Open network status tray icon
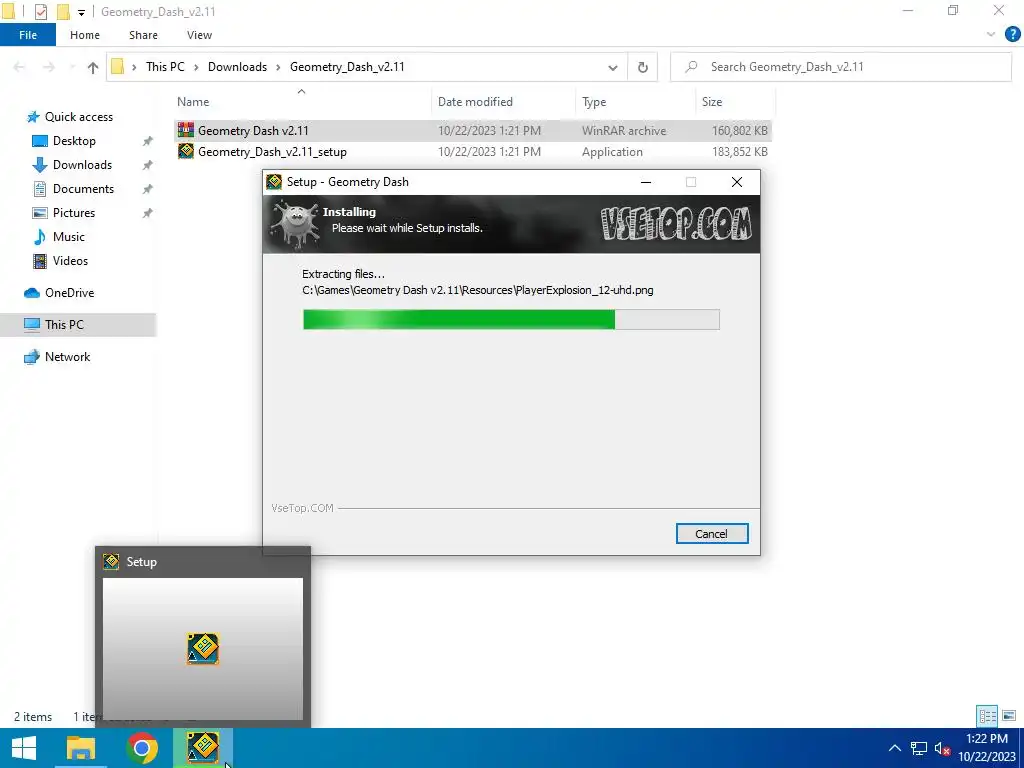Image resolution: width=1024 pixels, height=768 pixels. [x=919, y=748]
